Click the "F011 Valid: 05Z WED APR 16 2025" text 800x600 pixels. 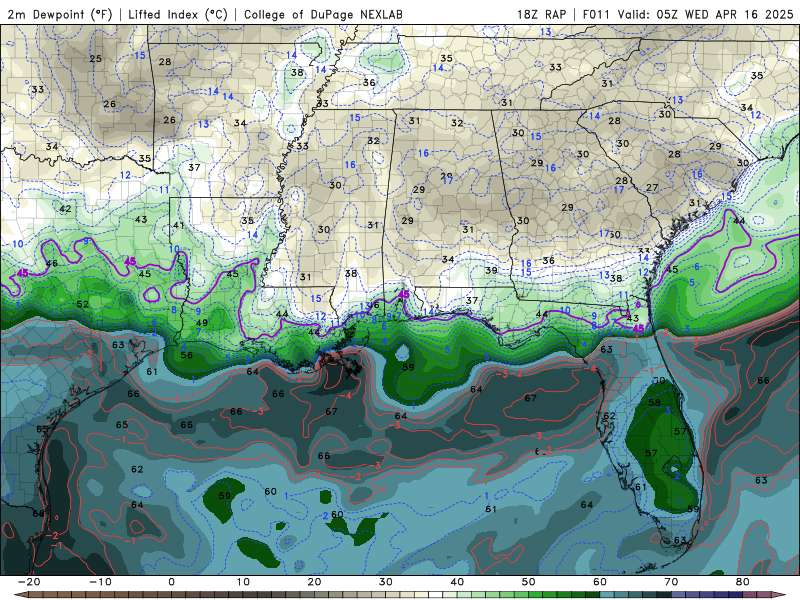tap(688, 14)
